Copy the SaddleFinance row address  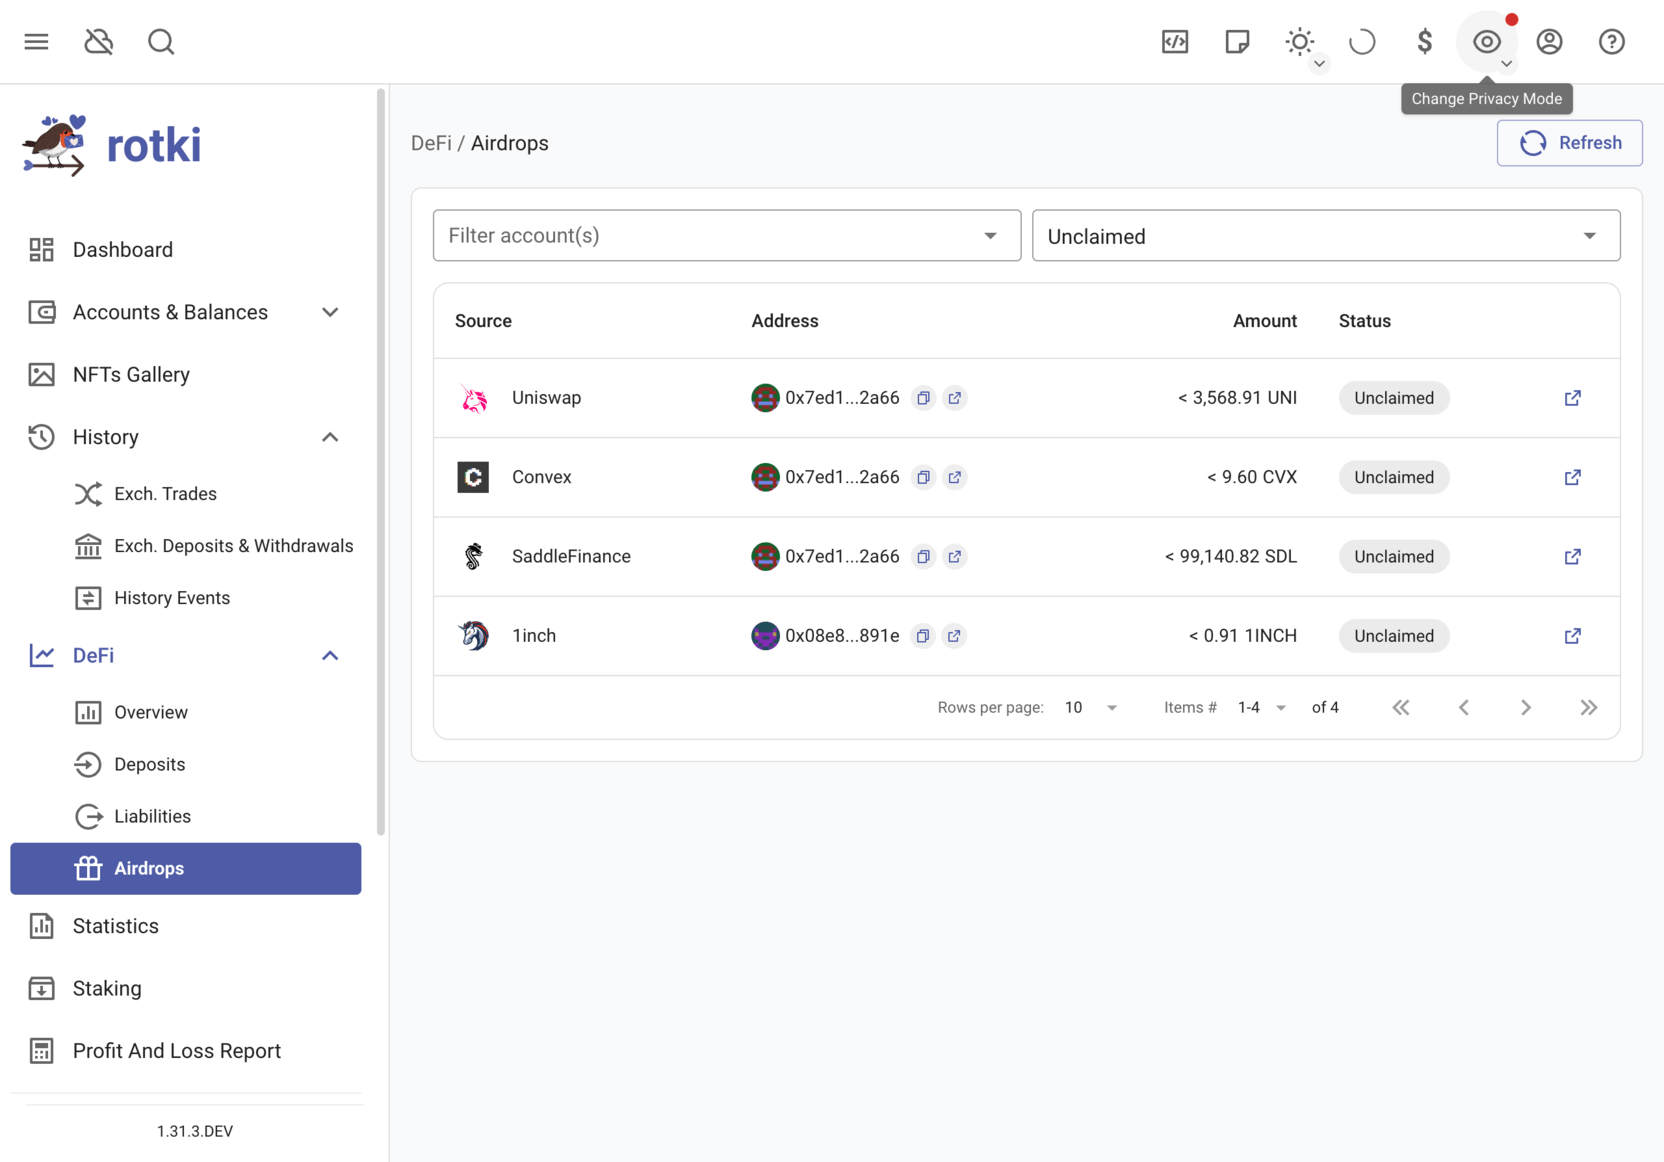pos(923,556)
